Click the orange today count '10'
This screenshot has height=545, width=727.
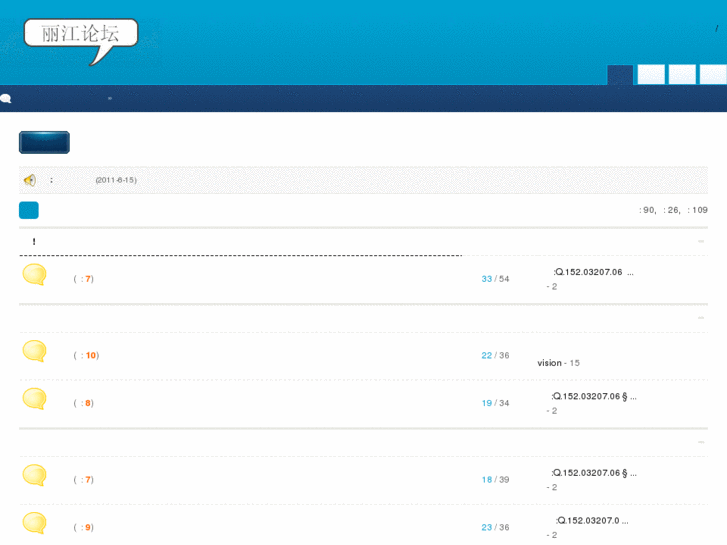[x=91, y=355]
